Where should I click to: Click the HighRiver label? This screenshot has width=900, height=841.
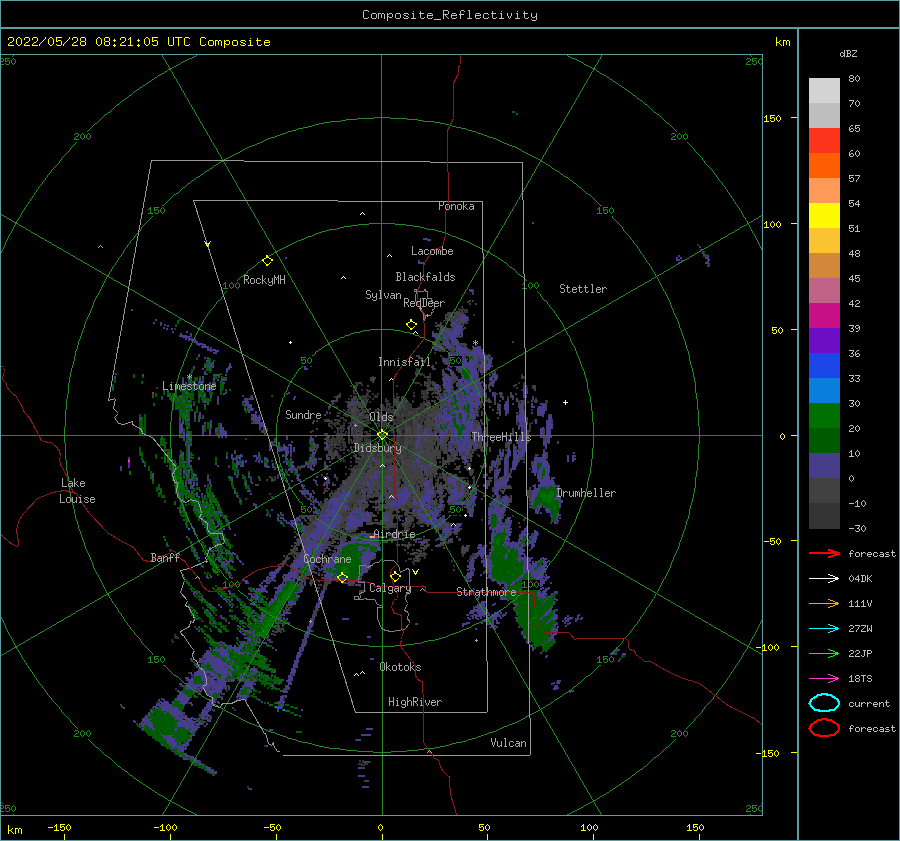pos(414,702)
